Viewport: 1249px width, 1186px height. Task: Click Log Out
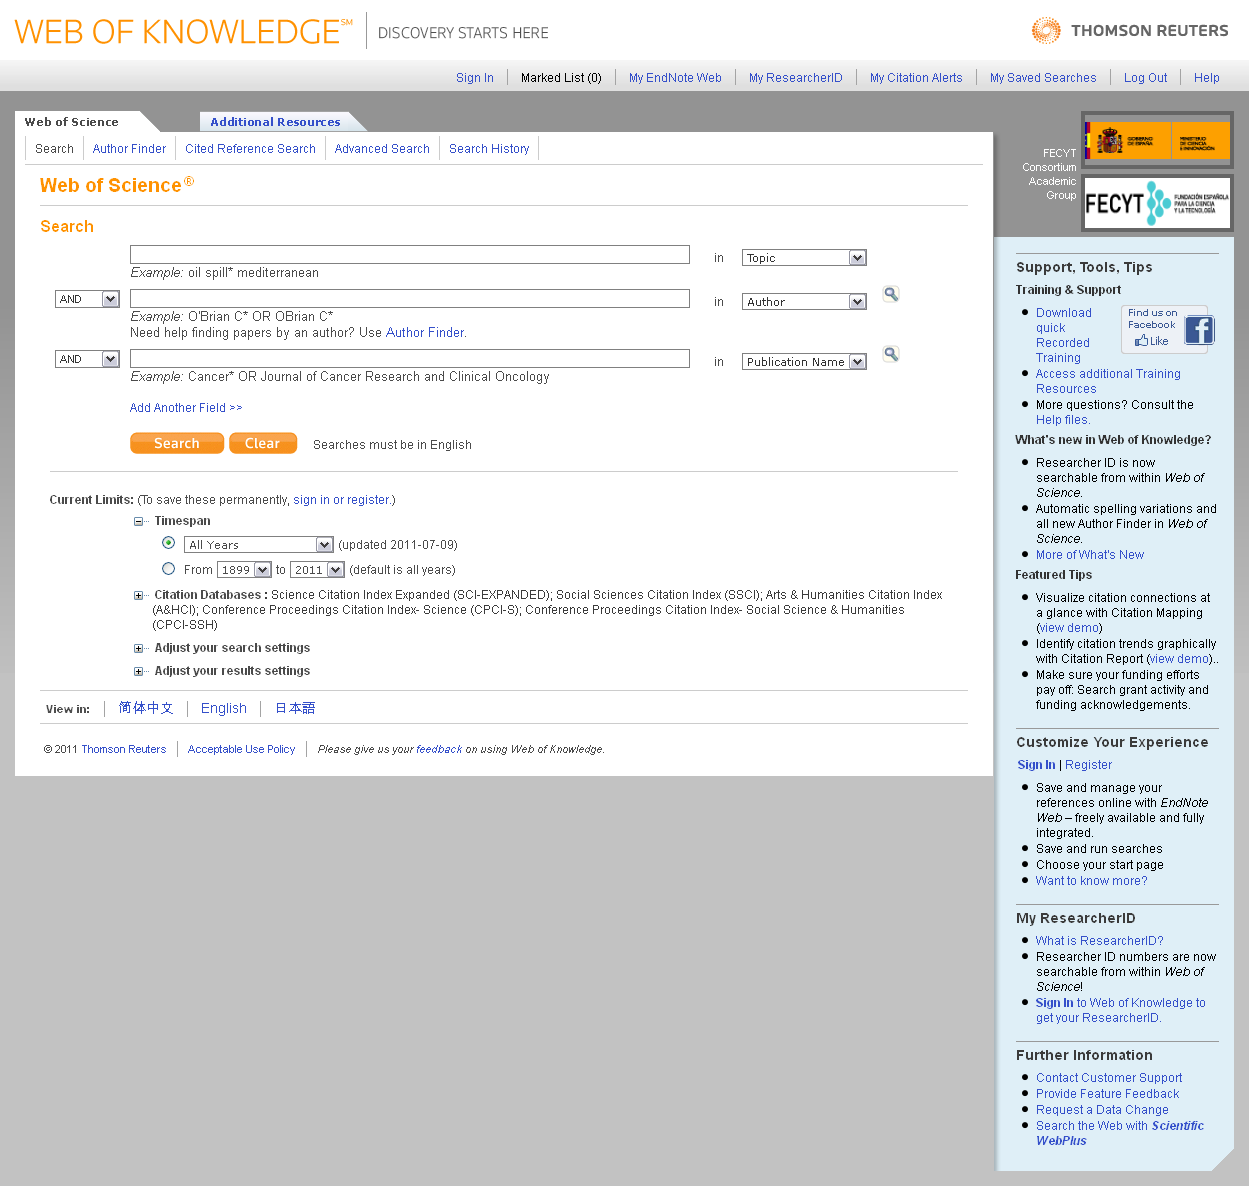point(1146,78)
